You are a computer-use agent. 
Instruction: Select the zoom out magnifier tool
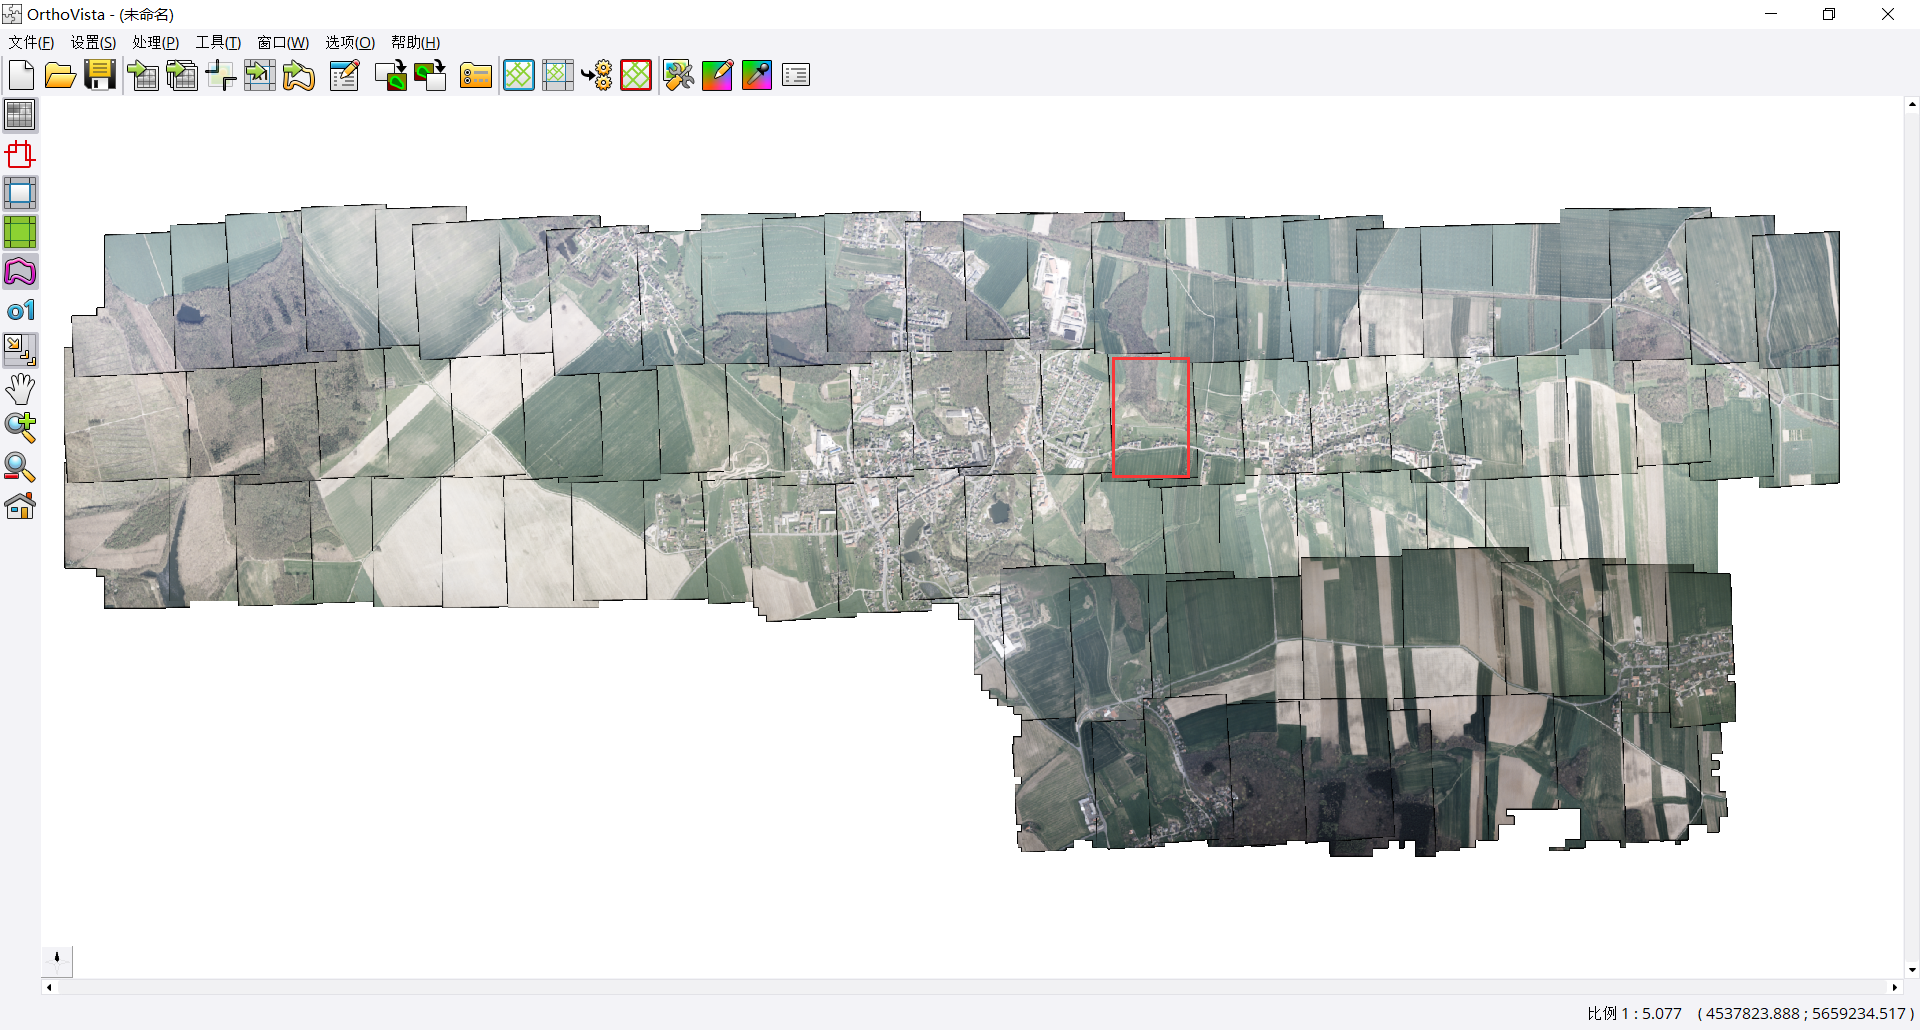(x=20, y=467)
